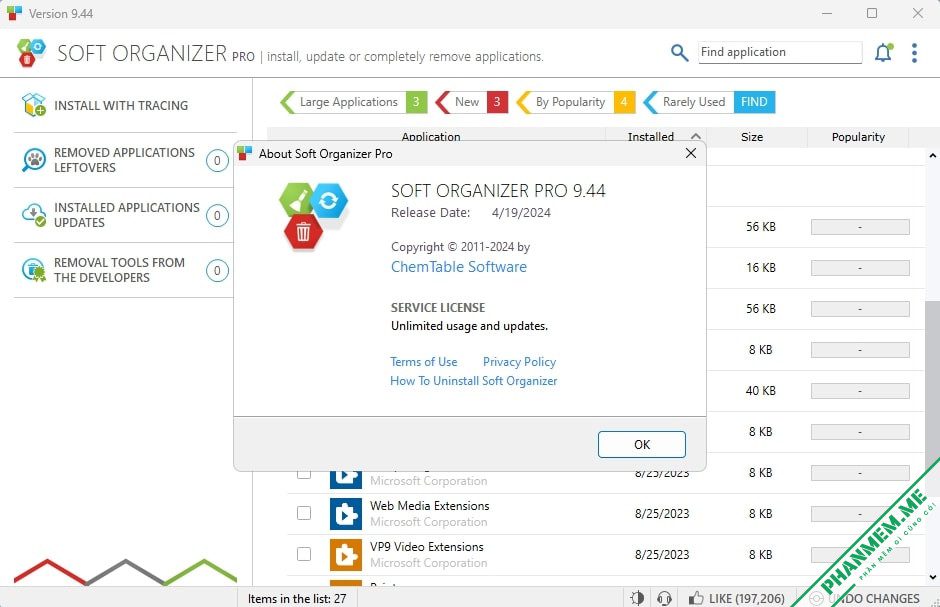This screenshot has width=940, height=607.
Task: Click the headset support icon in status bar
Action: pyautogui.click(x=664, y=598)
